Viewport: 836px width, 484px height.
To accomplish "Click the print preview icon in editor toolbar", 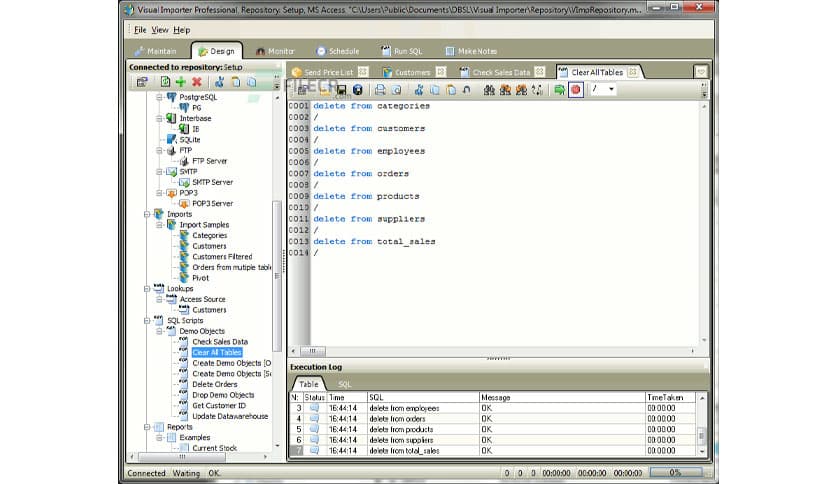I will pyautogui.click(x=396, y=90).
